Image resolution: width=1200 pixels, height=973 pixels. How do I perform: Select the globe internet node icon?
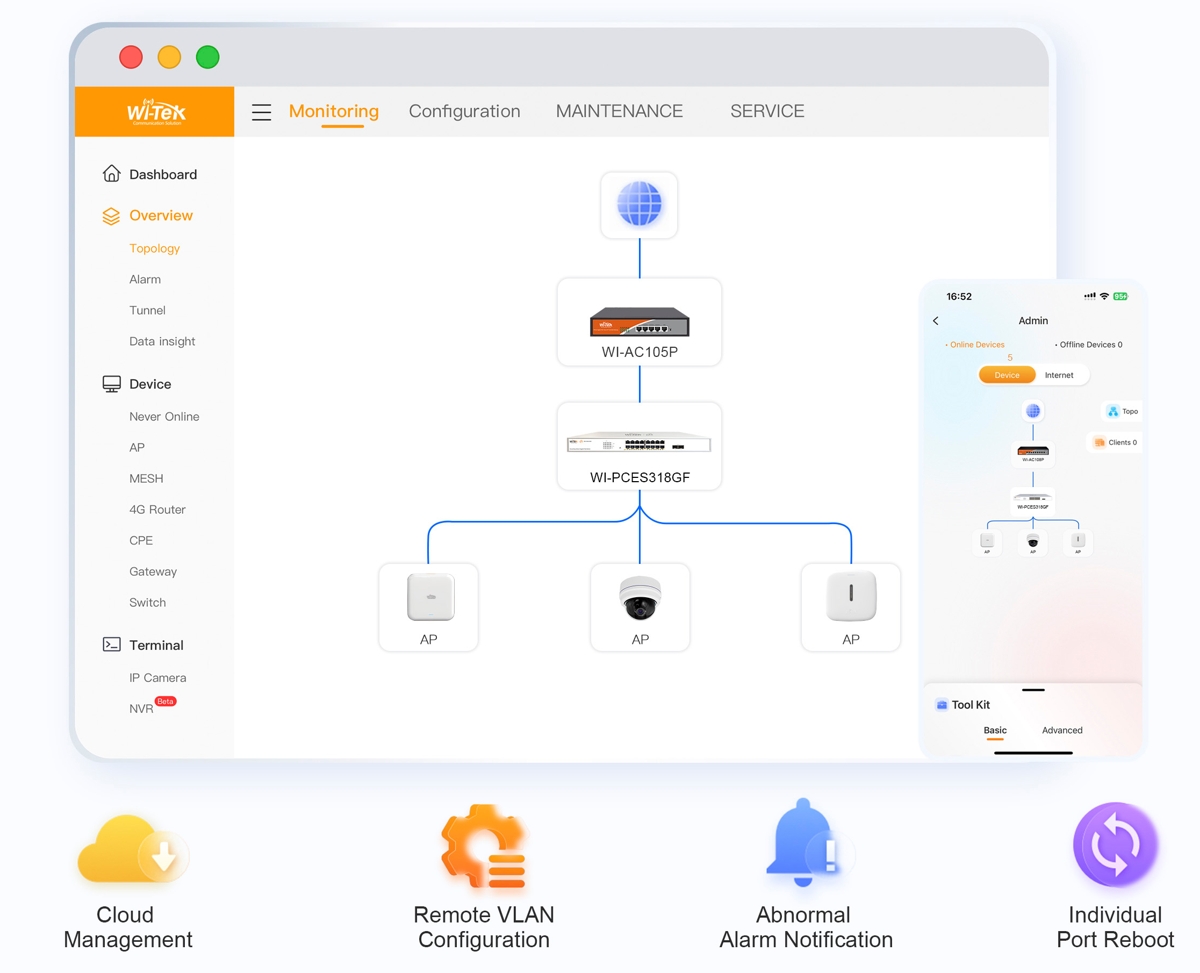(639, 205)
